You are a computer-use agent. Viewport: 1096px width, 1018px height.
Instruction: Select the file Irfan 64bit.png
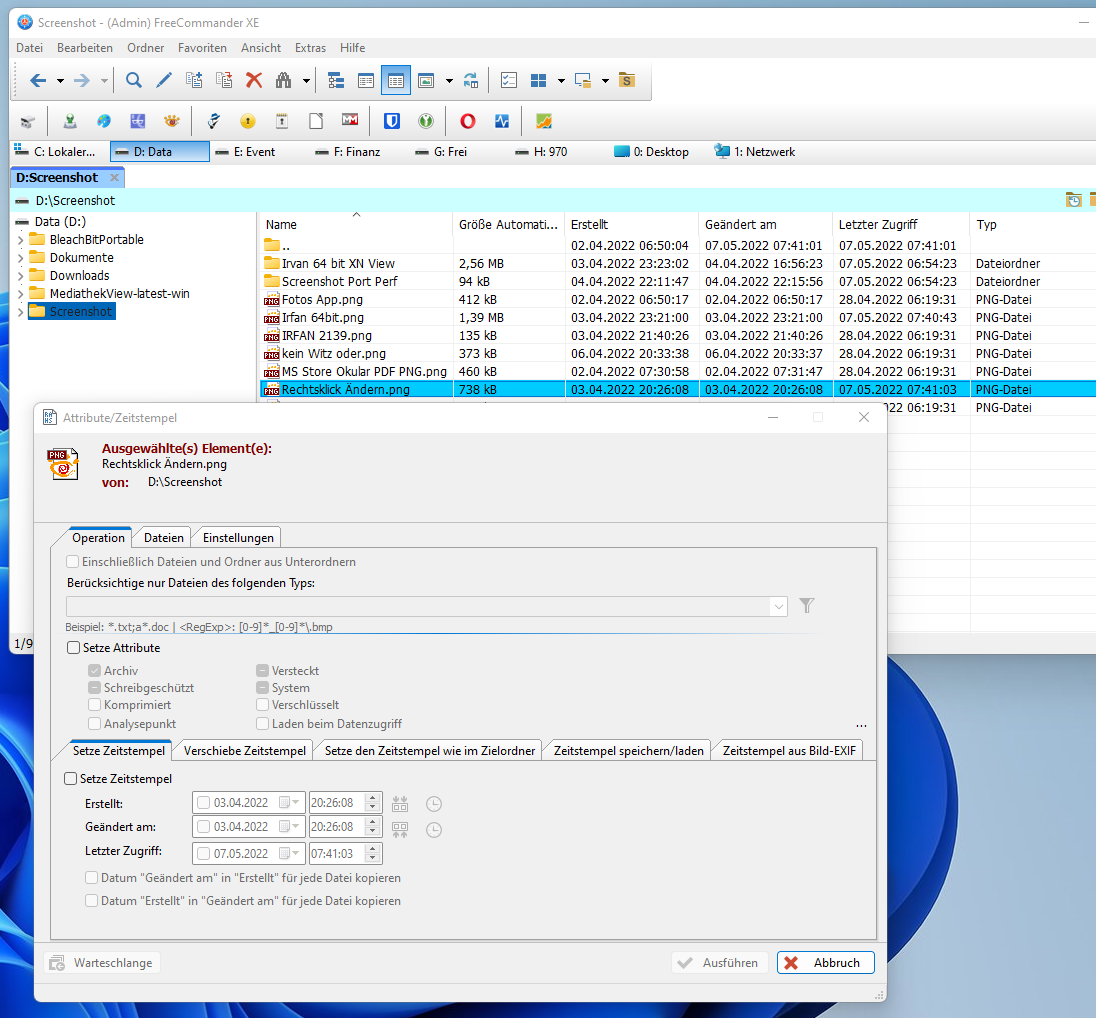[322, 317]
